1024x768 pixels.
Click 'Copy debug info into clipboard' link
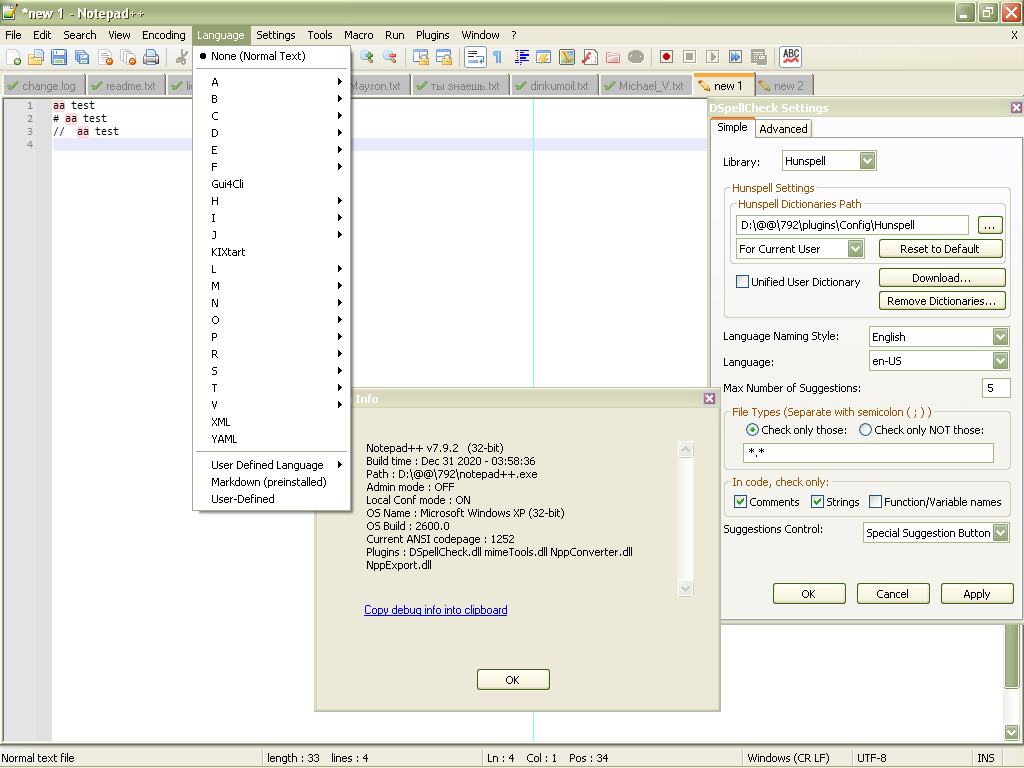point(436,610)
